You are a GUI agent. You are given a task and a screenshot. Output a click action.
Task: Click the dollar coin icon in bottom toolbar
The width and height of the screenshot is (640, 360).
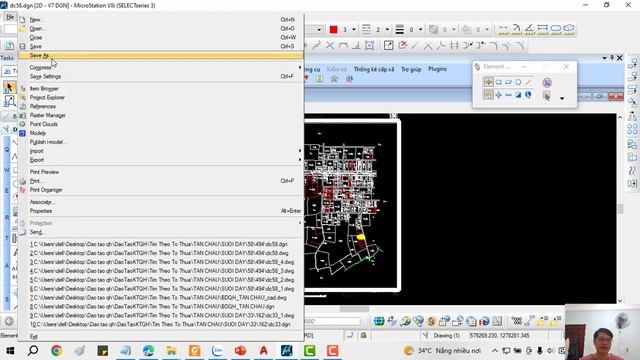431,321
